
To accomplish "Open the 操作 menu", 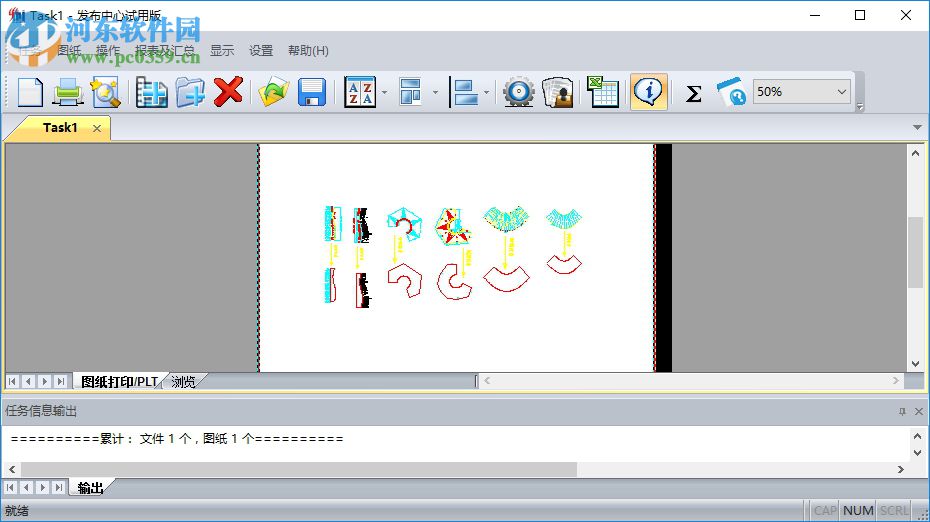I will 107,51.
